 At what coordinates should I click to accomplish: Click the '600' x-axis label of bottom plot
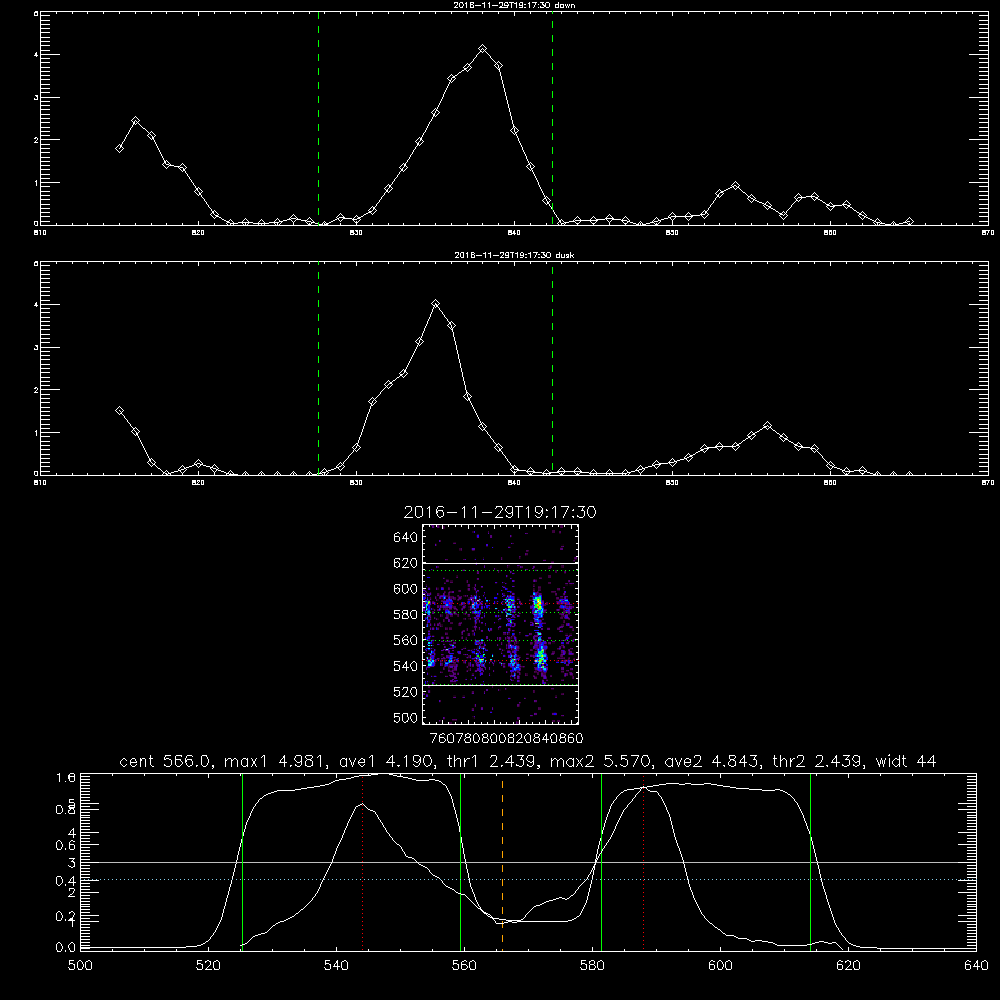tap(720, 966)
